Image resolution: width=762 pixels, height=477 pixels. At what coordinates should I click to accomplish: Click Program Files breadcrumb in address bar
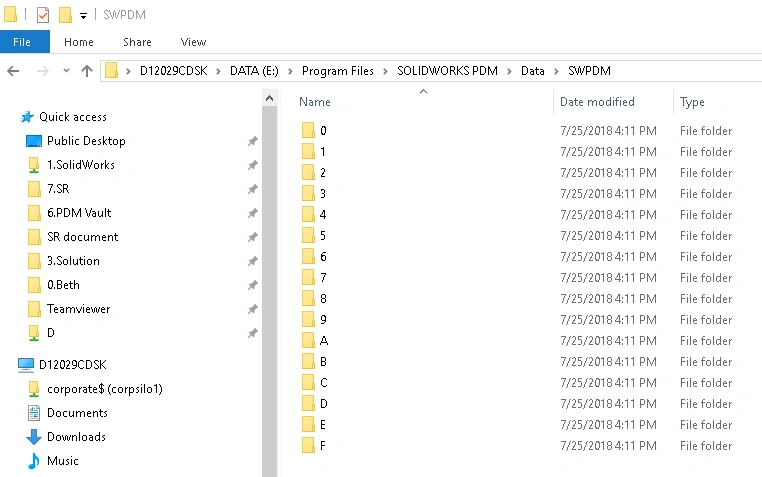click(x=338, y=71)
